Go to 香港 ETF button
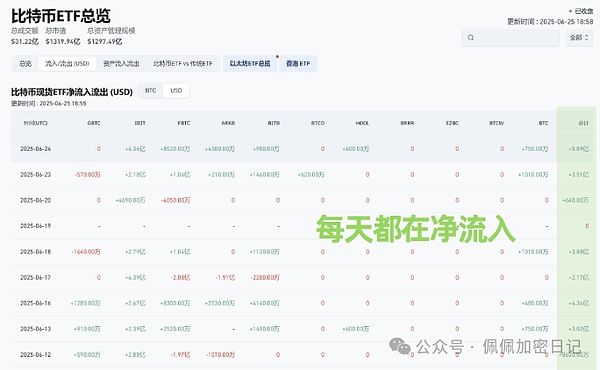Screen dimensions: 600x370 [298, 64]
